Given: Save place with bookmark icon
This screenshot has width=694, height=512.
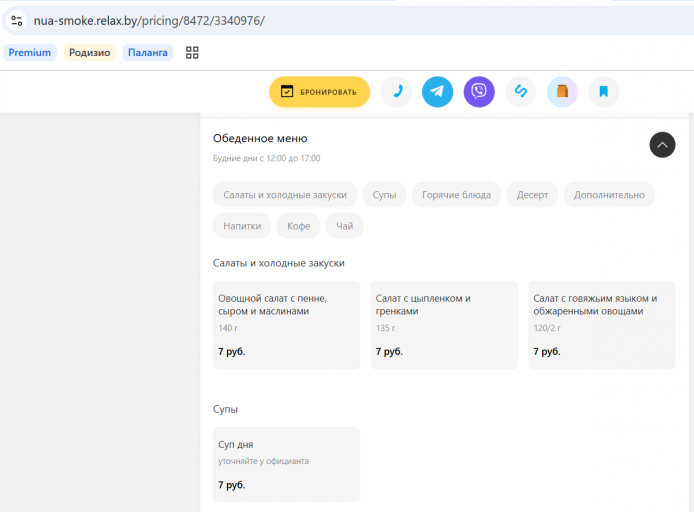Looking at the screenshot, I should click(604, 92).
